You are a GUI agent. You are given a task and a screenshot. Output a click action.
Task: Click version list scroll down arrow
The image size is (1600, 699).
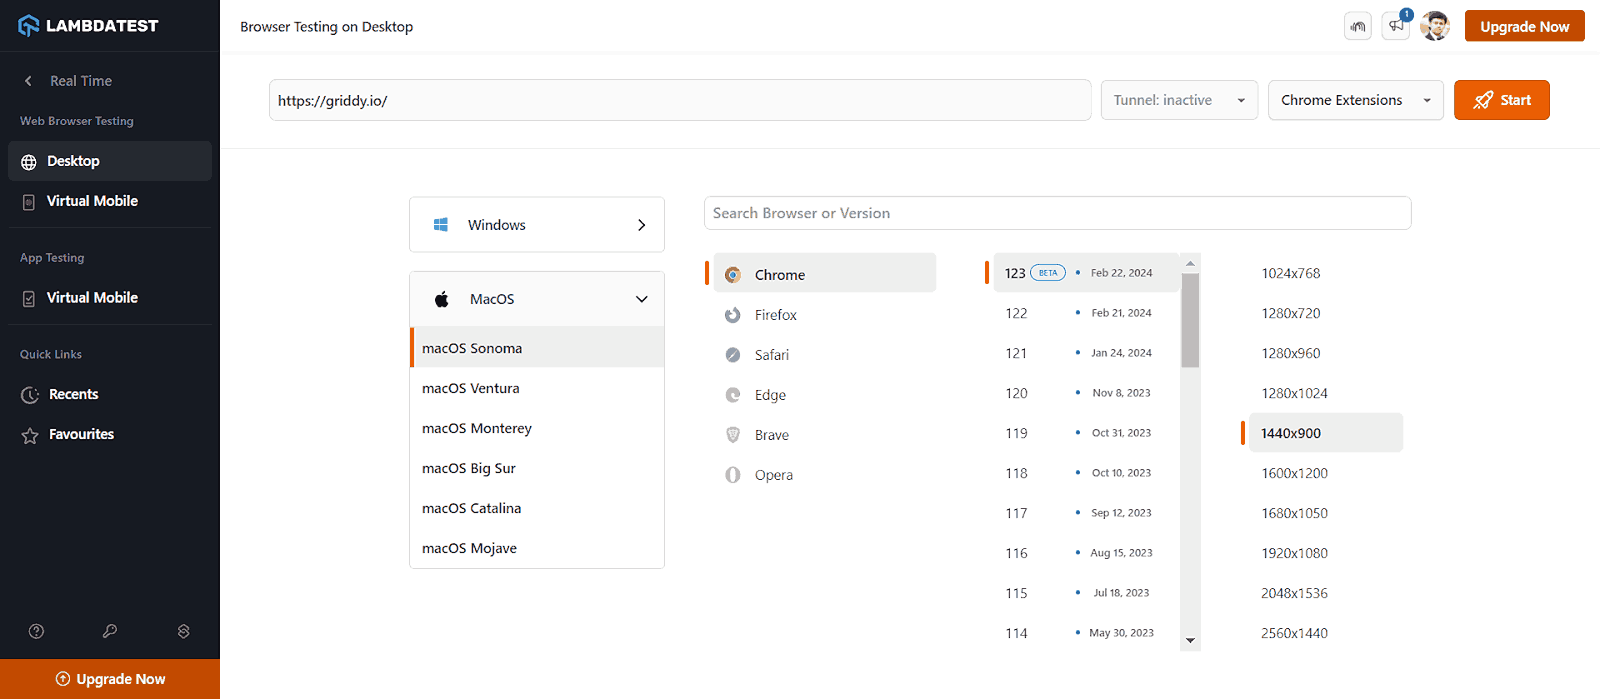[x=1190, y=640]
